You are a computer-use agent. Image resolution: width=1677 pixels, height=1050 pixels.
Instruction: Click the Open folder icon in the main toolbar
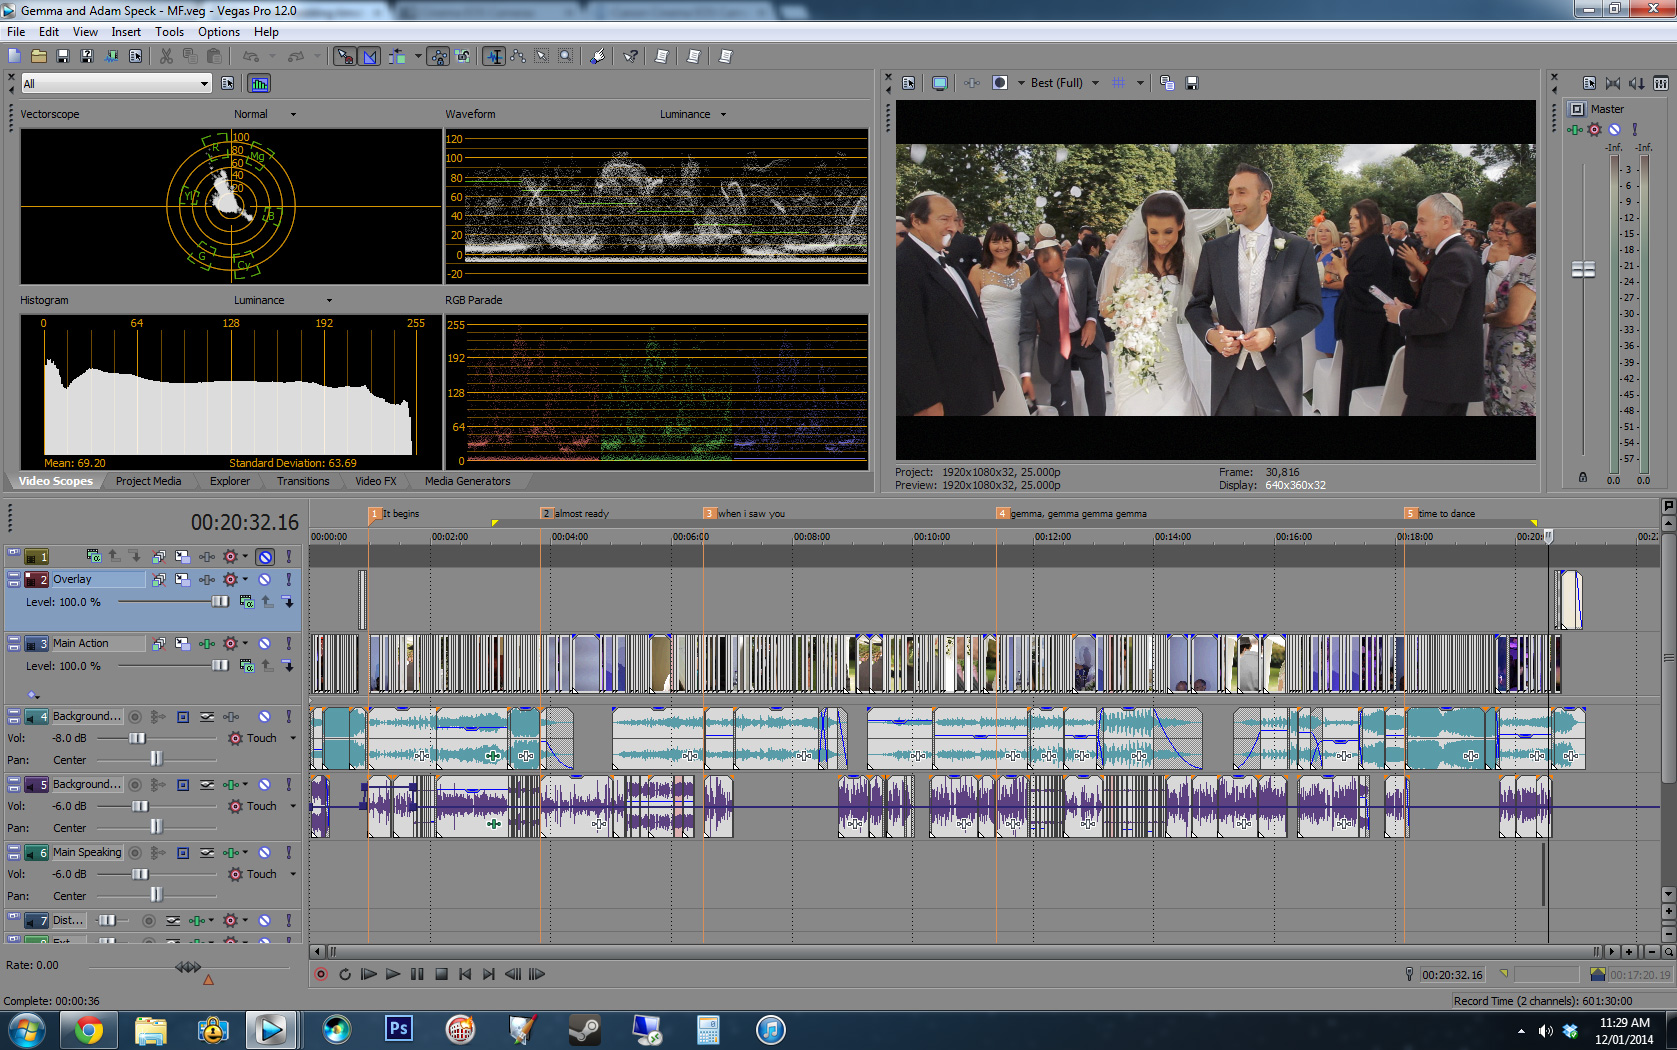[x=38, y=56]
